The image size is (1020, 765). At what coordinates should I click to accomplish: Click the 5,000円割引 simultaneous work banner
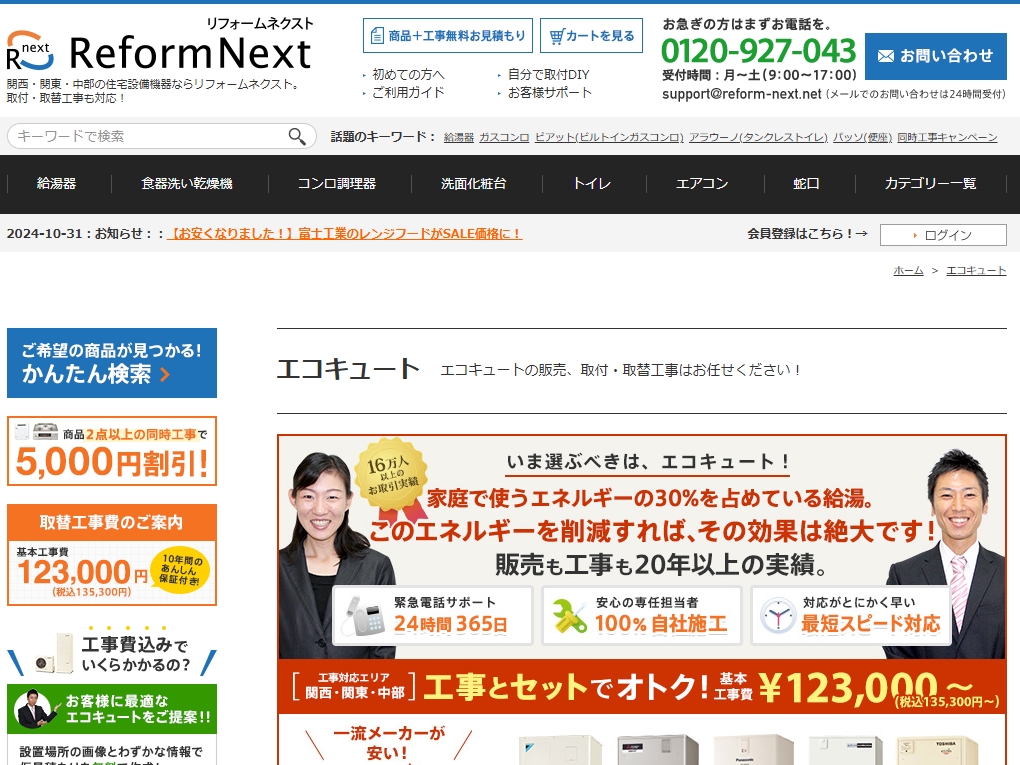click(112, 452)
